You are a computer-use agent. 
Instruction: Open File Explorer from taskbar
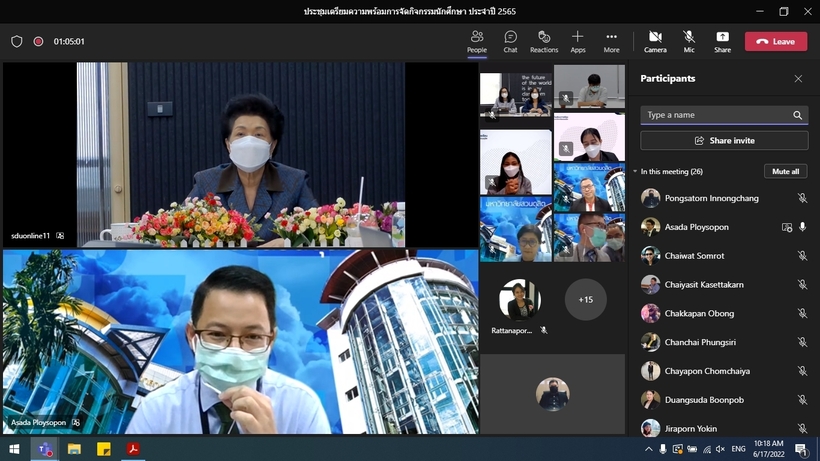74,449
